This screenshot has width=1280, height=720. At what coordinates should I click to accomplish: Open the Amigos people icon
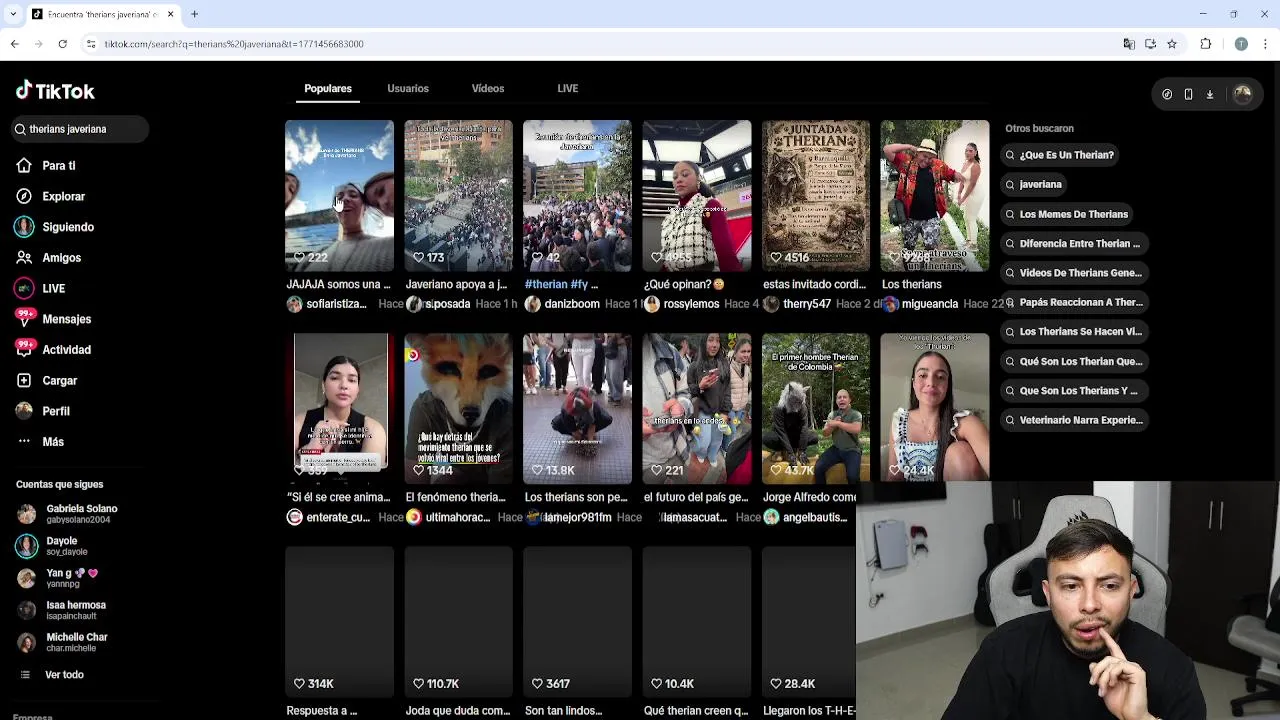(24, 257)
